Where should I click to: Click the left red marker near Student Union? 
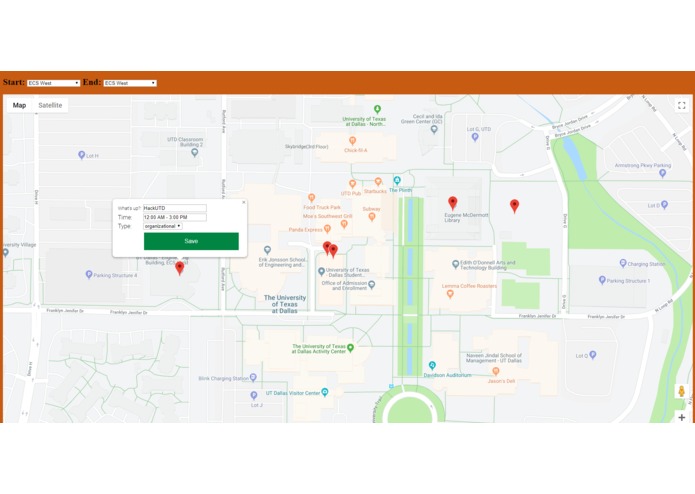point(327,248)
